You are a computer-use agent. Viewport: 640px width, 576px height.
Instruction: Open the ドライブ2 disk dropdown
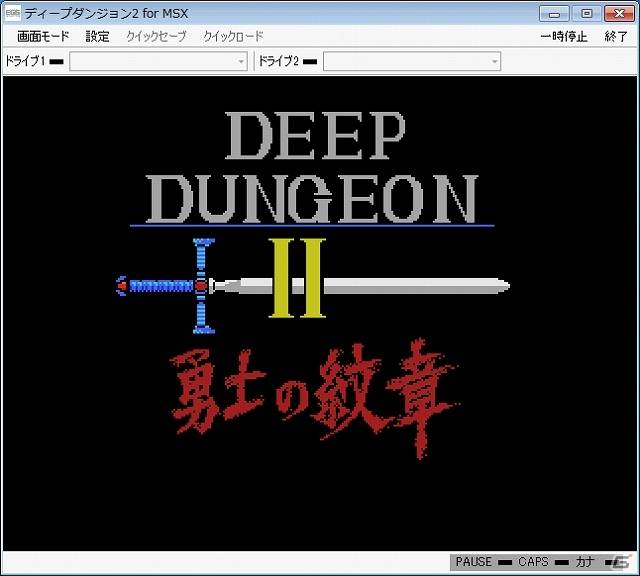click(412, 61)
